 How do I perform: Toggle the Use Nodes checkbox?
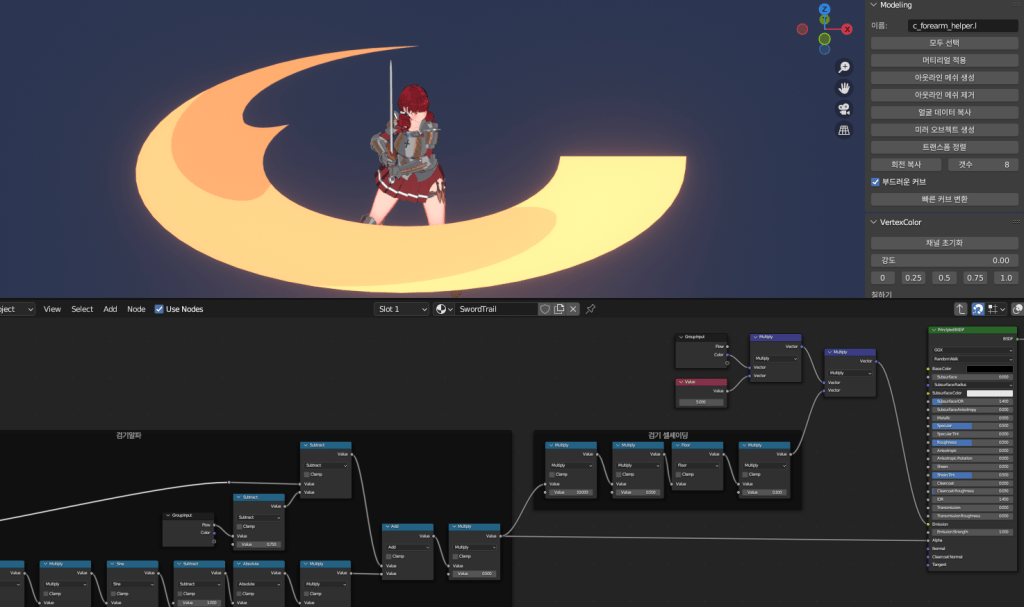coord(160,309)
